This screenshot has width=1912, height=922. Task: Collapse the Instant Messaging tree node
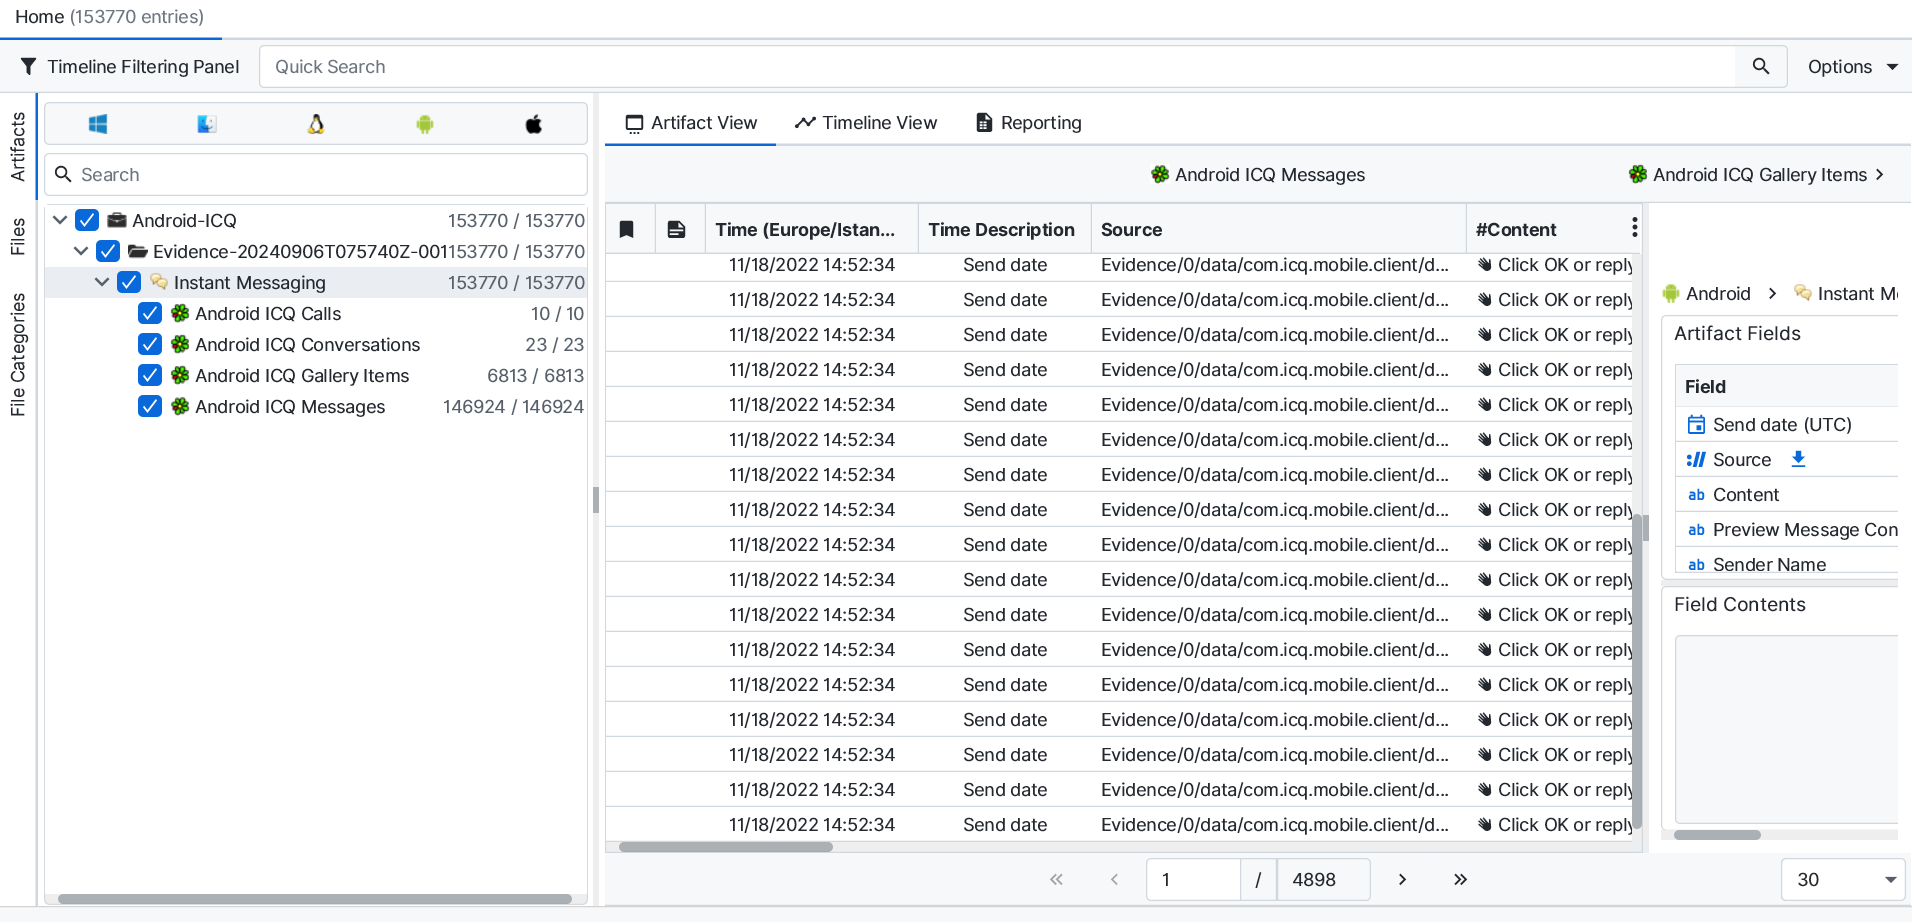102,283
